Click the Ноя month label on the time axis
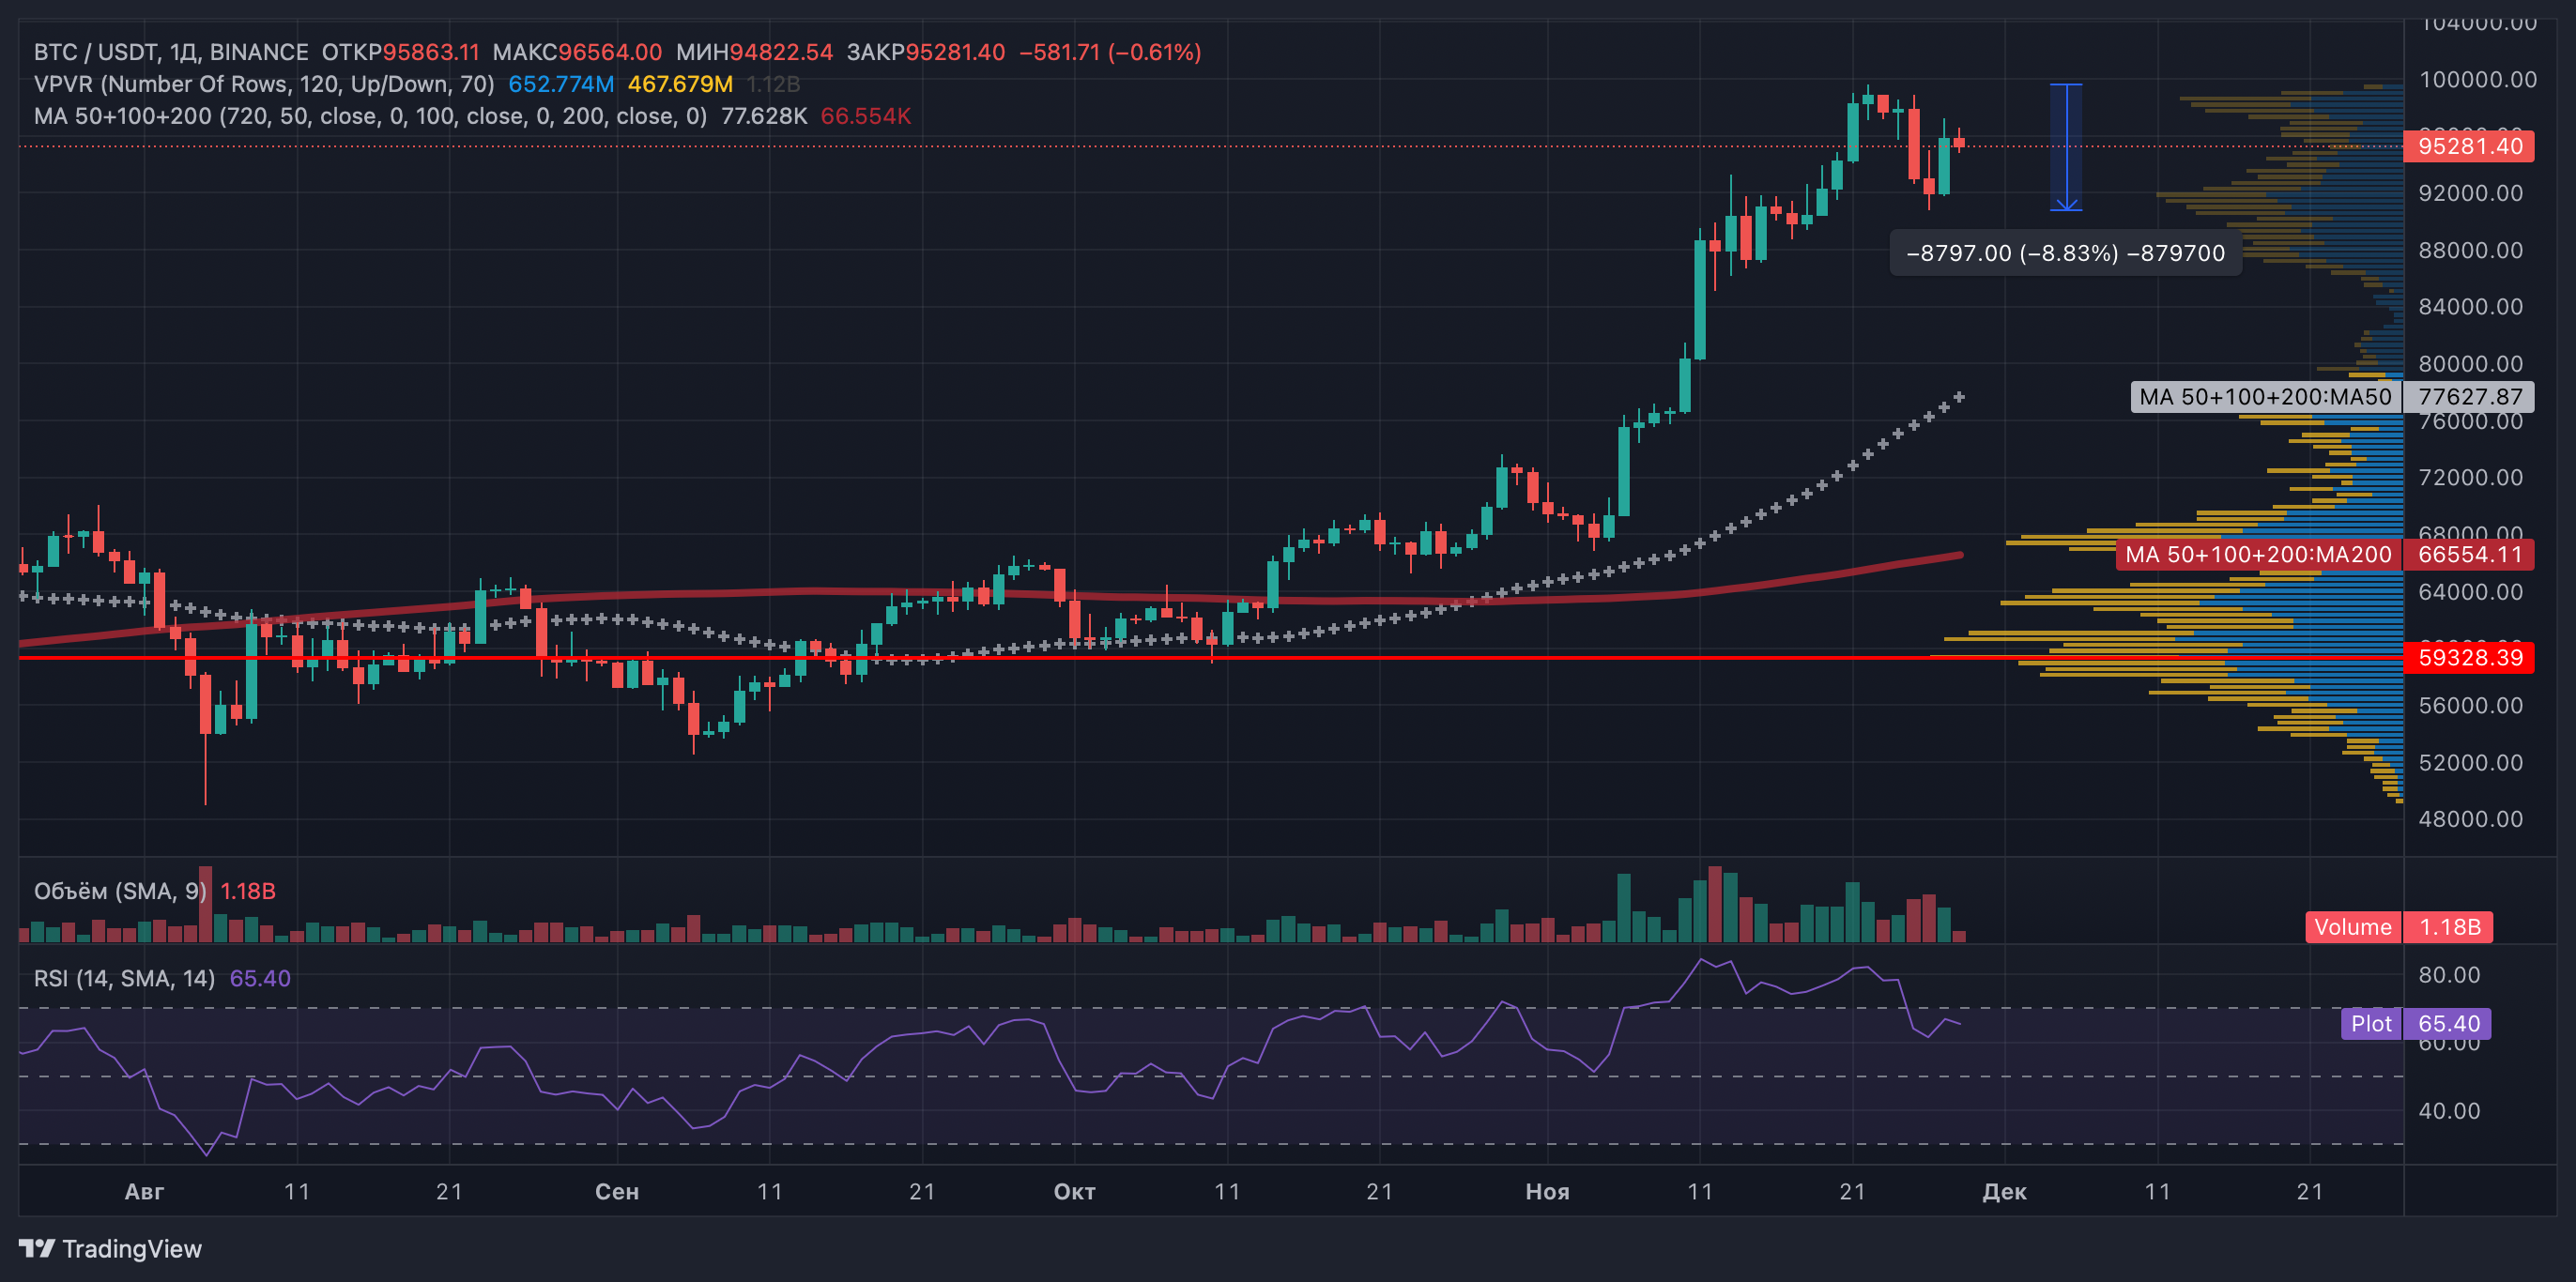The height and width of the screenshot is (1282, 2576). coord(1548,1192)
